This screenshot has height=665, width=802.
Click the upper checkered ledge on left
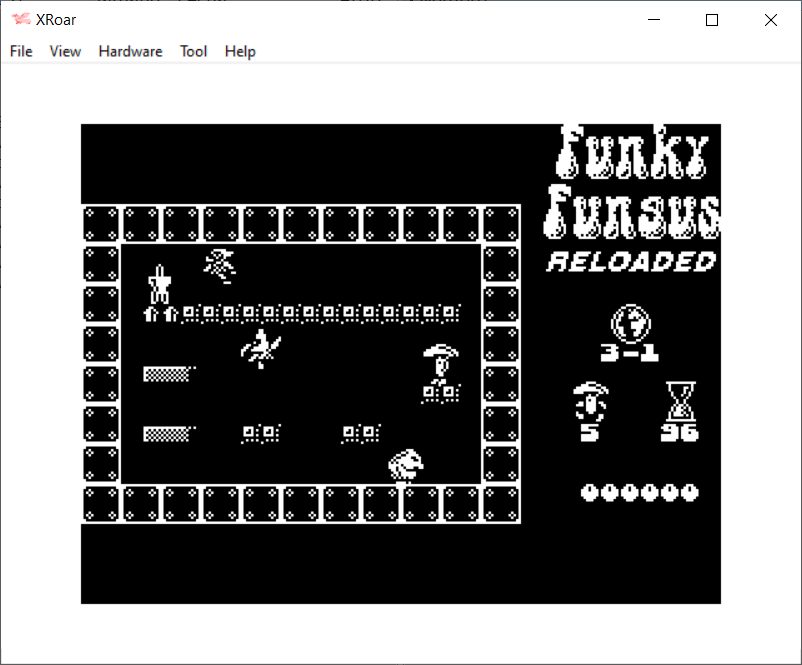click(x=167, y=374)
